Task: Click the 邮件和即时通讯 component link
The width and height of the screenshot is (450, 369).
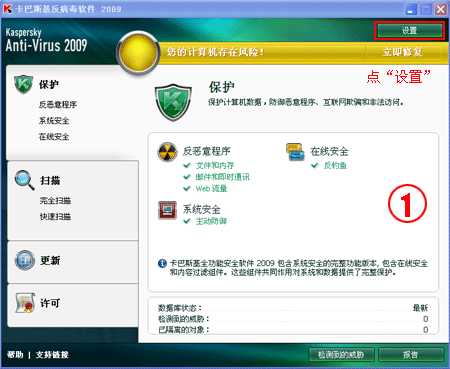Action: pos(223,177)
